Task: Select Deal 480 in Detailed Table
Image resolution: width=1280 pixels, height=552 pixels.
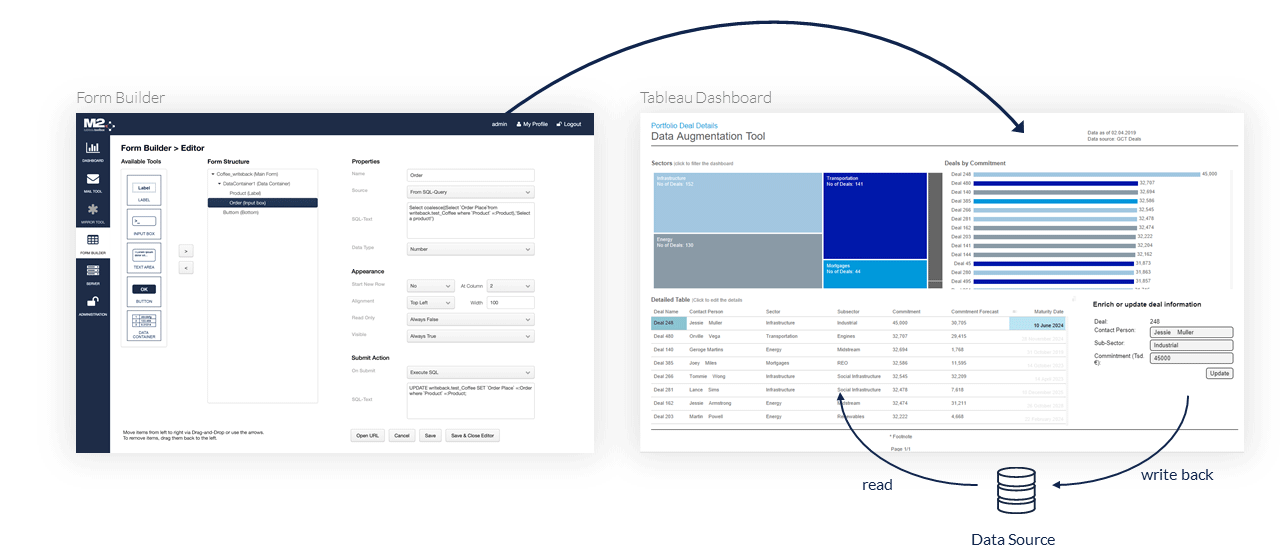Action: pyautogui.click(x=665, y=337)
